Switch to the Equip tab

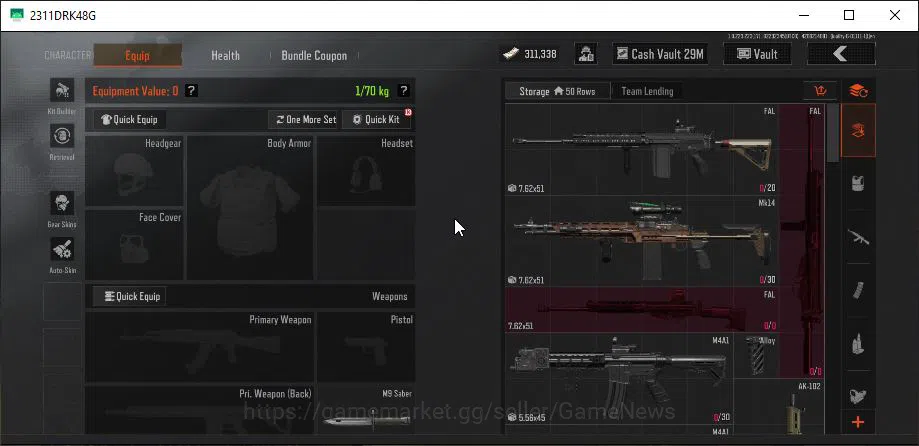[137, 56]
